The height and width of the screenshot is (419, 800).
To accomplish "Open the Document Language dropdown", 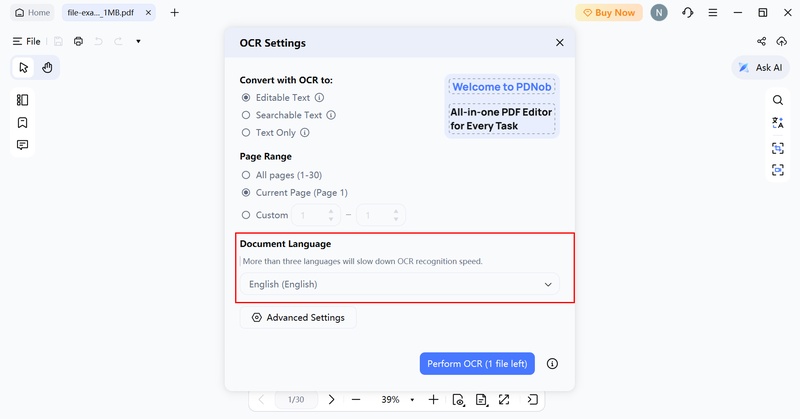I will click(399, 284).
